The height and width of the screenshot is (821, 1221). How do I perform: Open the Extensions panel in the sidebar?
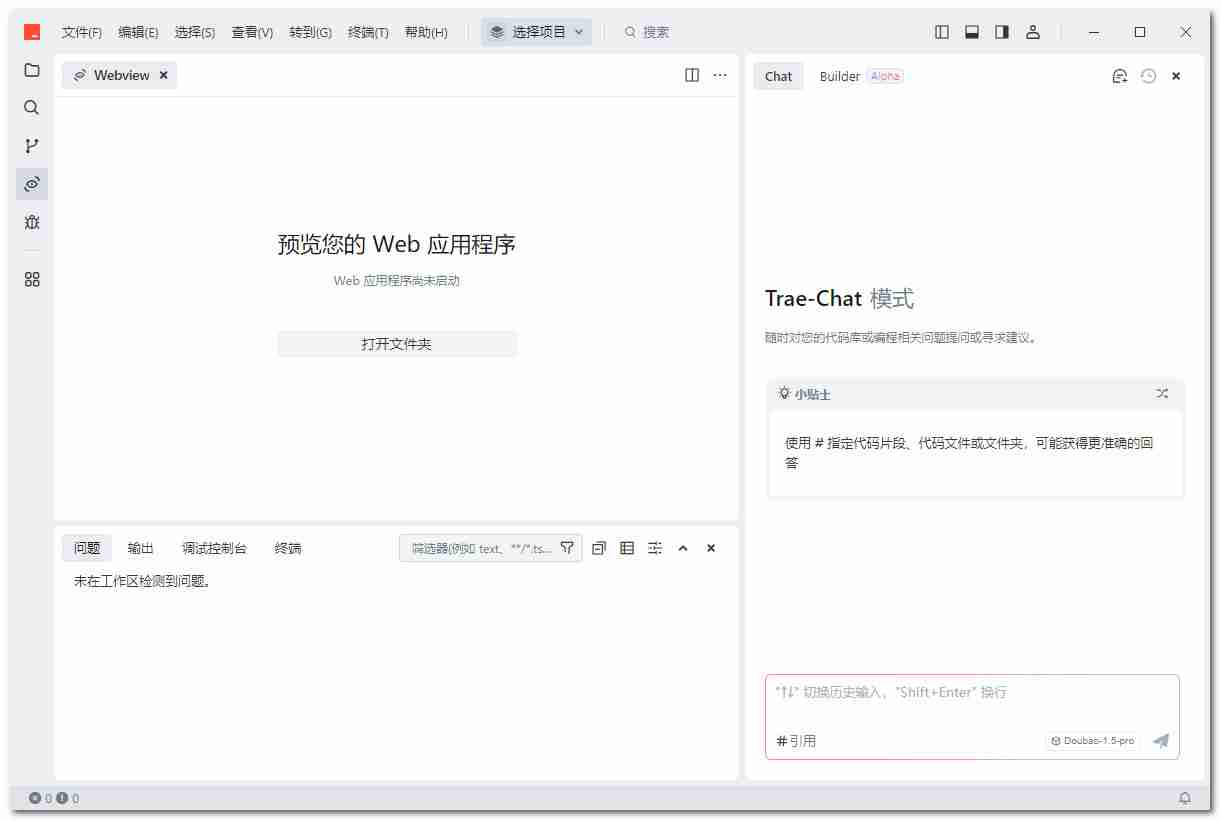[31, 279]
